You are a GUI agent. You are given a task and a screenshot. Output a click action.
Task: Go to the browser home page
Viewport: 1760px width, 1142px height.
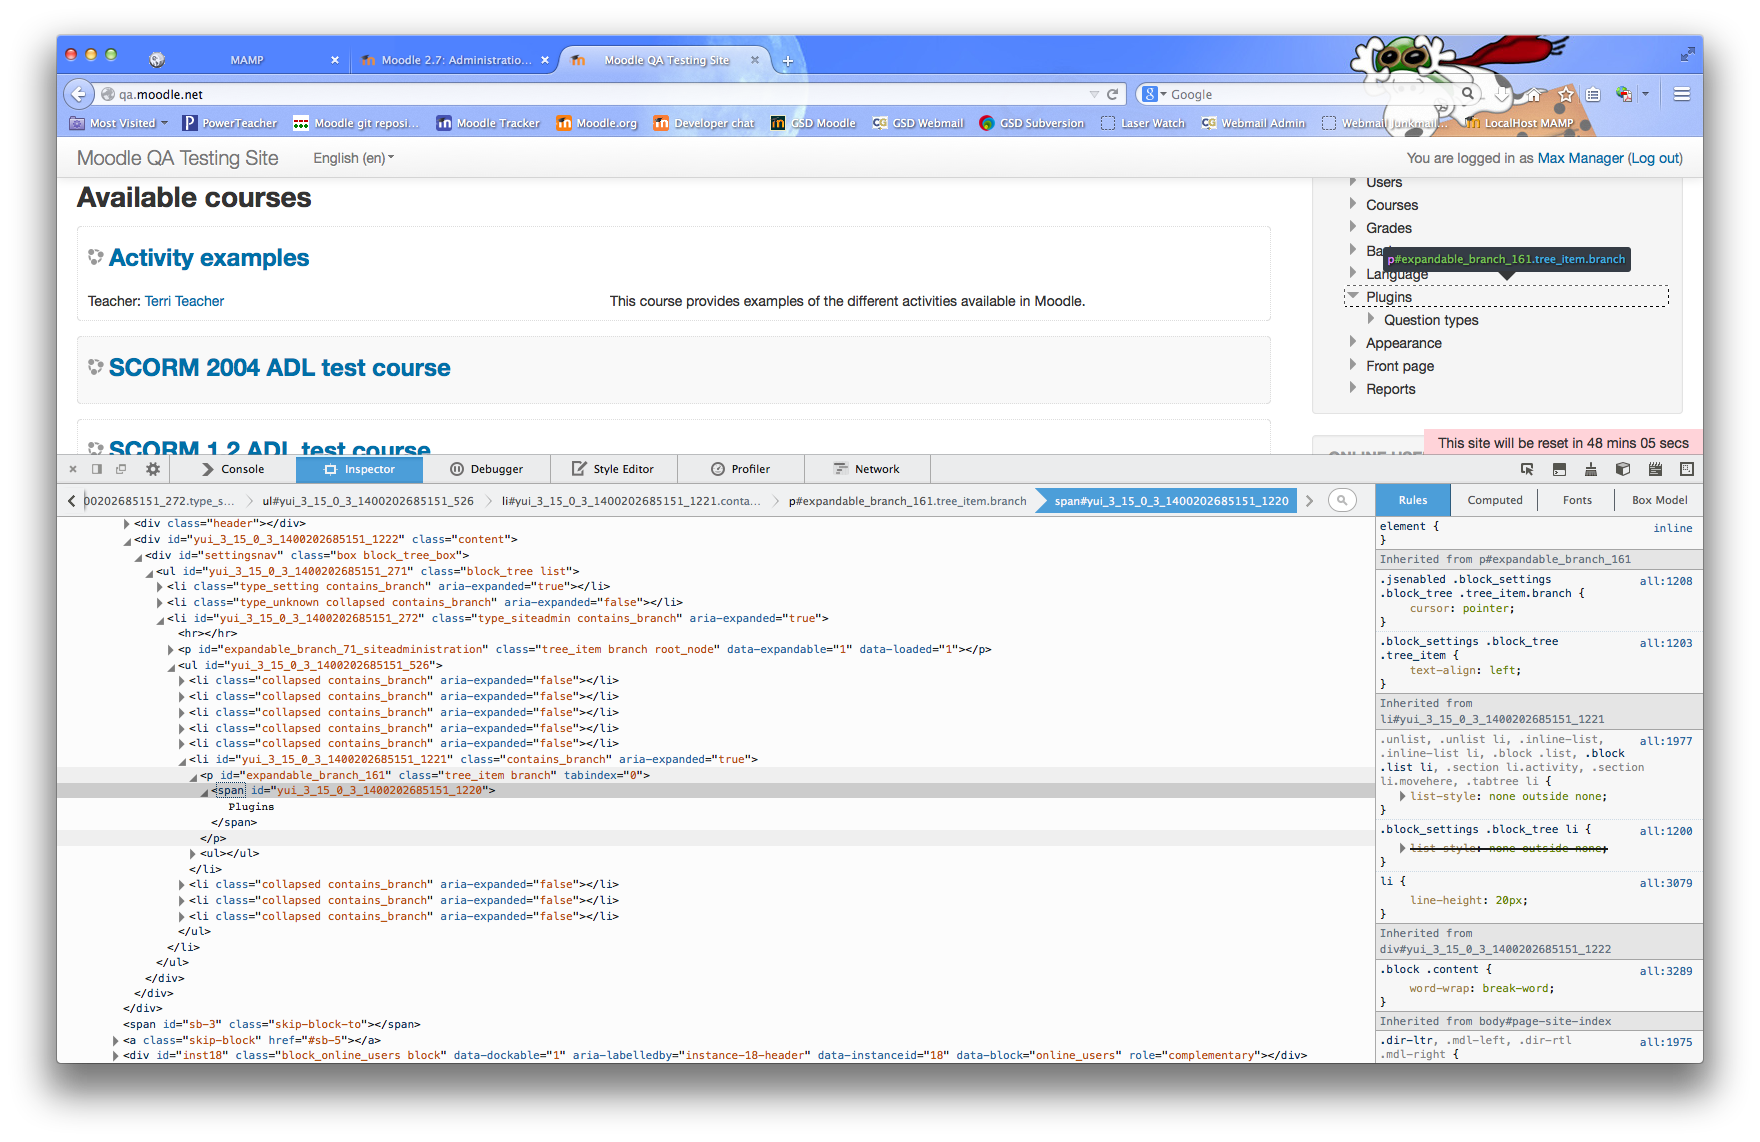1534,94
